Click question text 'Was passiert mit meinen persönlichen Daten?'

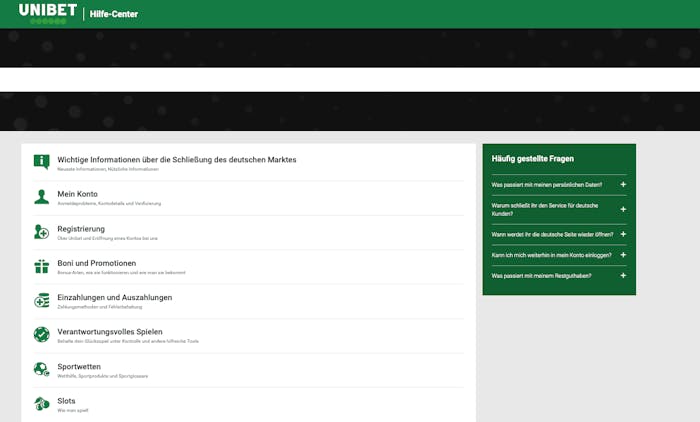click(x=546, y=184)
